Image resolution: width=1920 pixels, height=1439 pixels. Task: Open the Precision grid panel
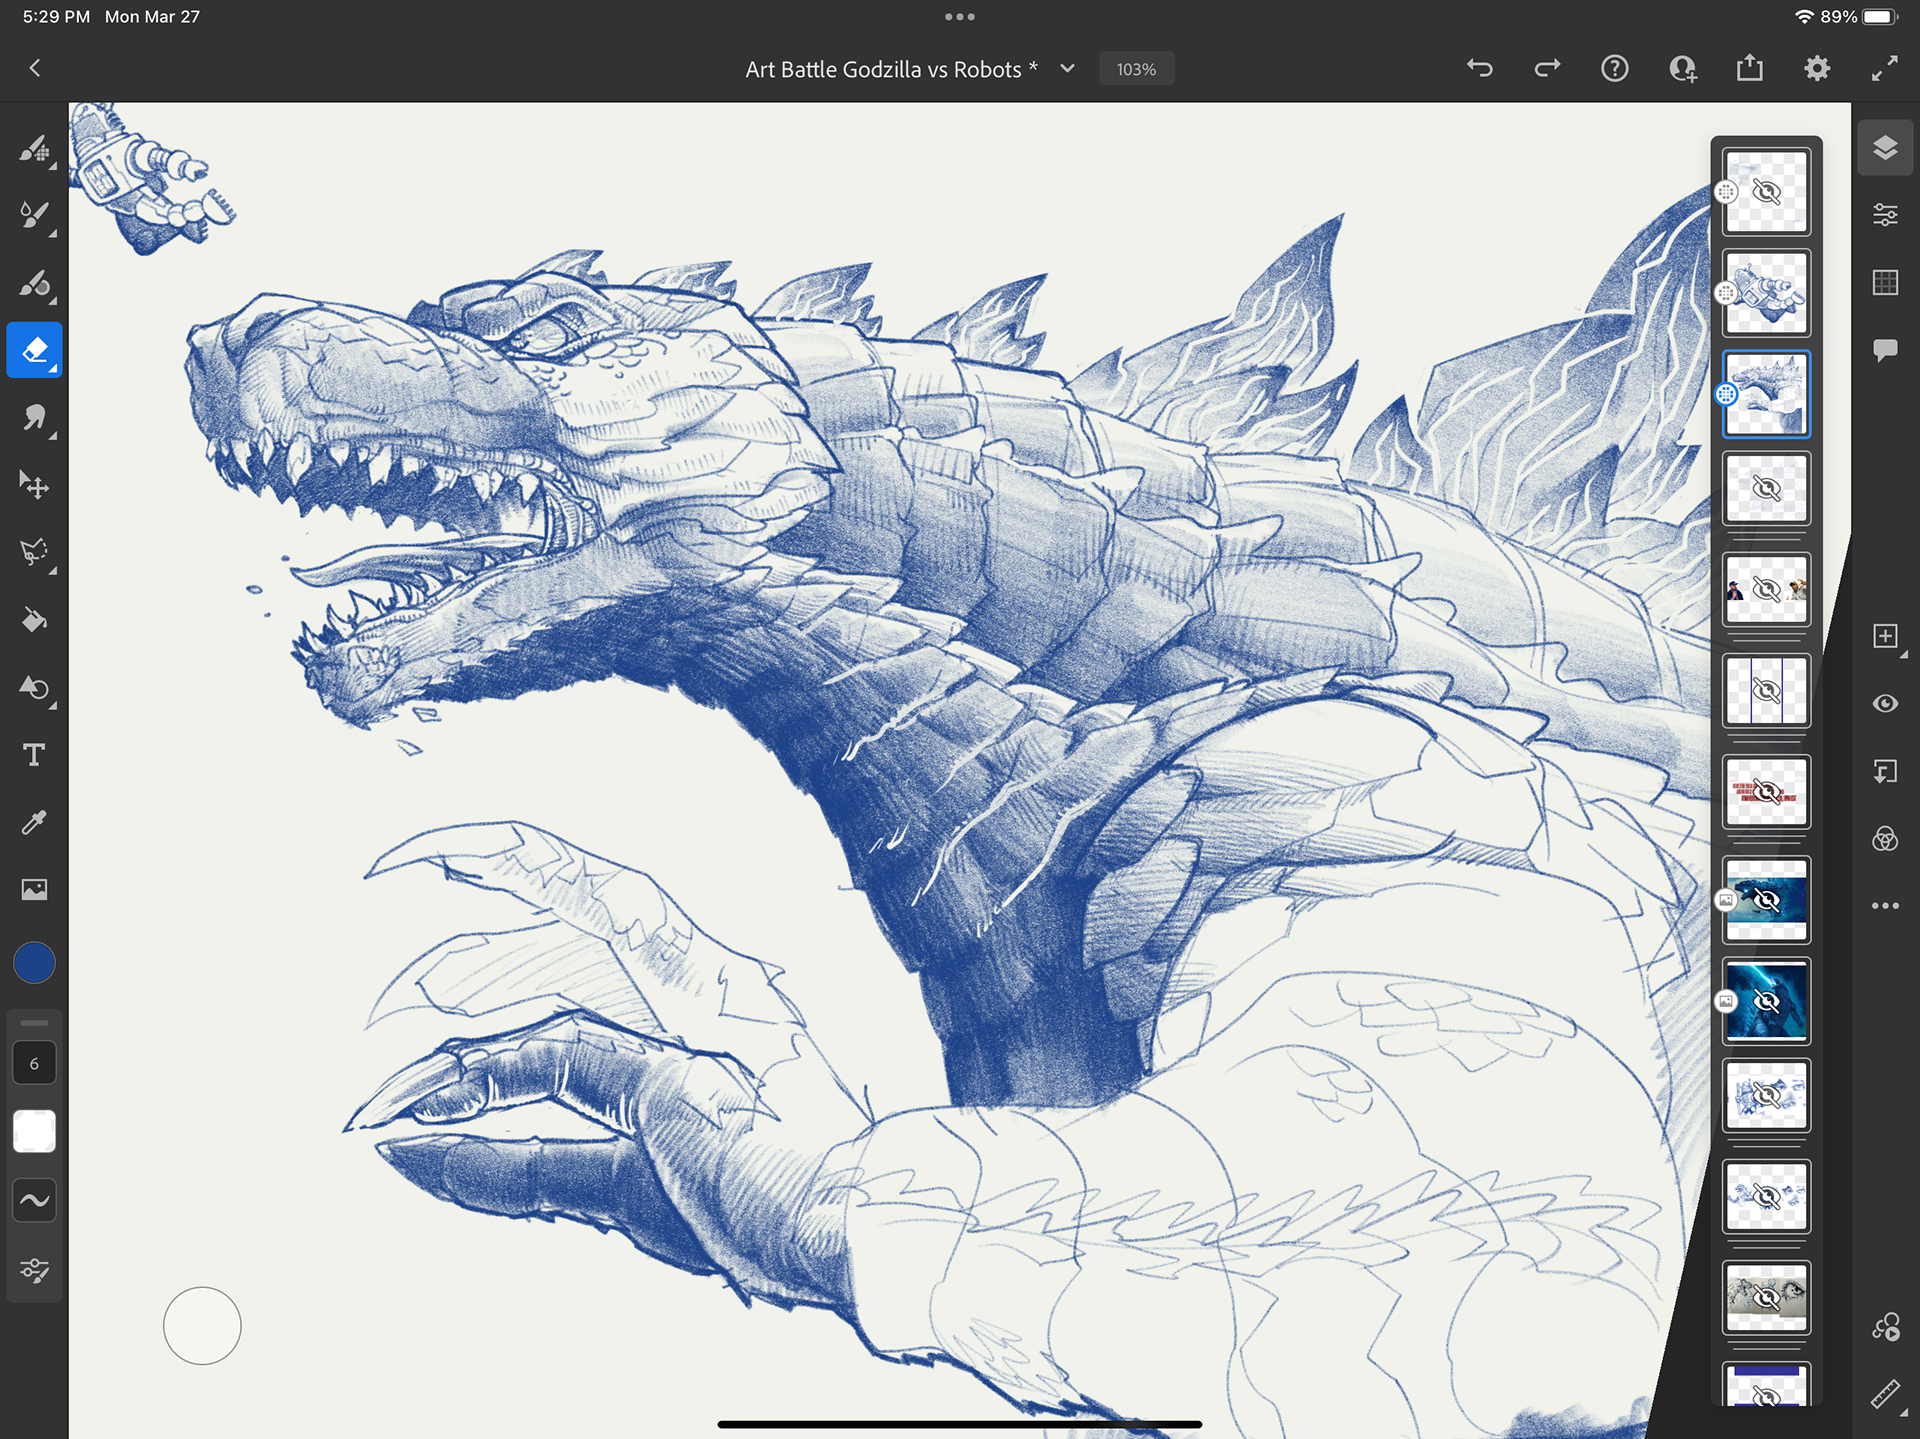pos(1885,283)
